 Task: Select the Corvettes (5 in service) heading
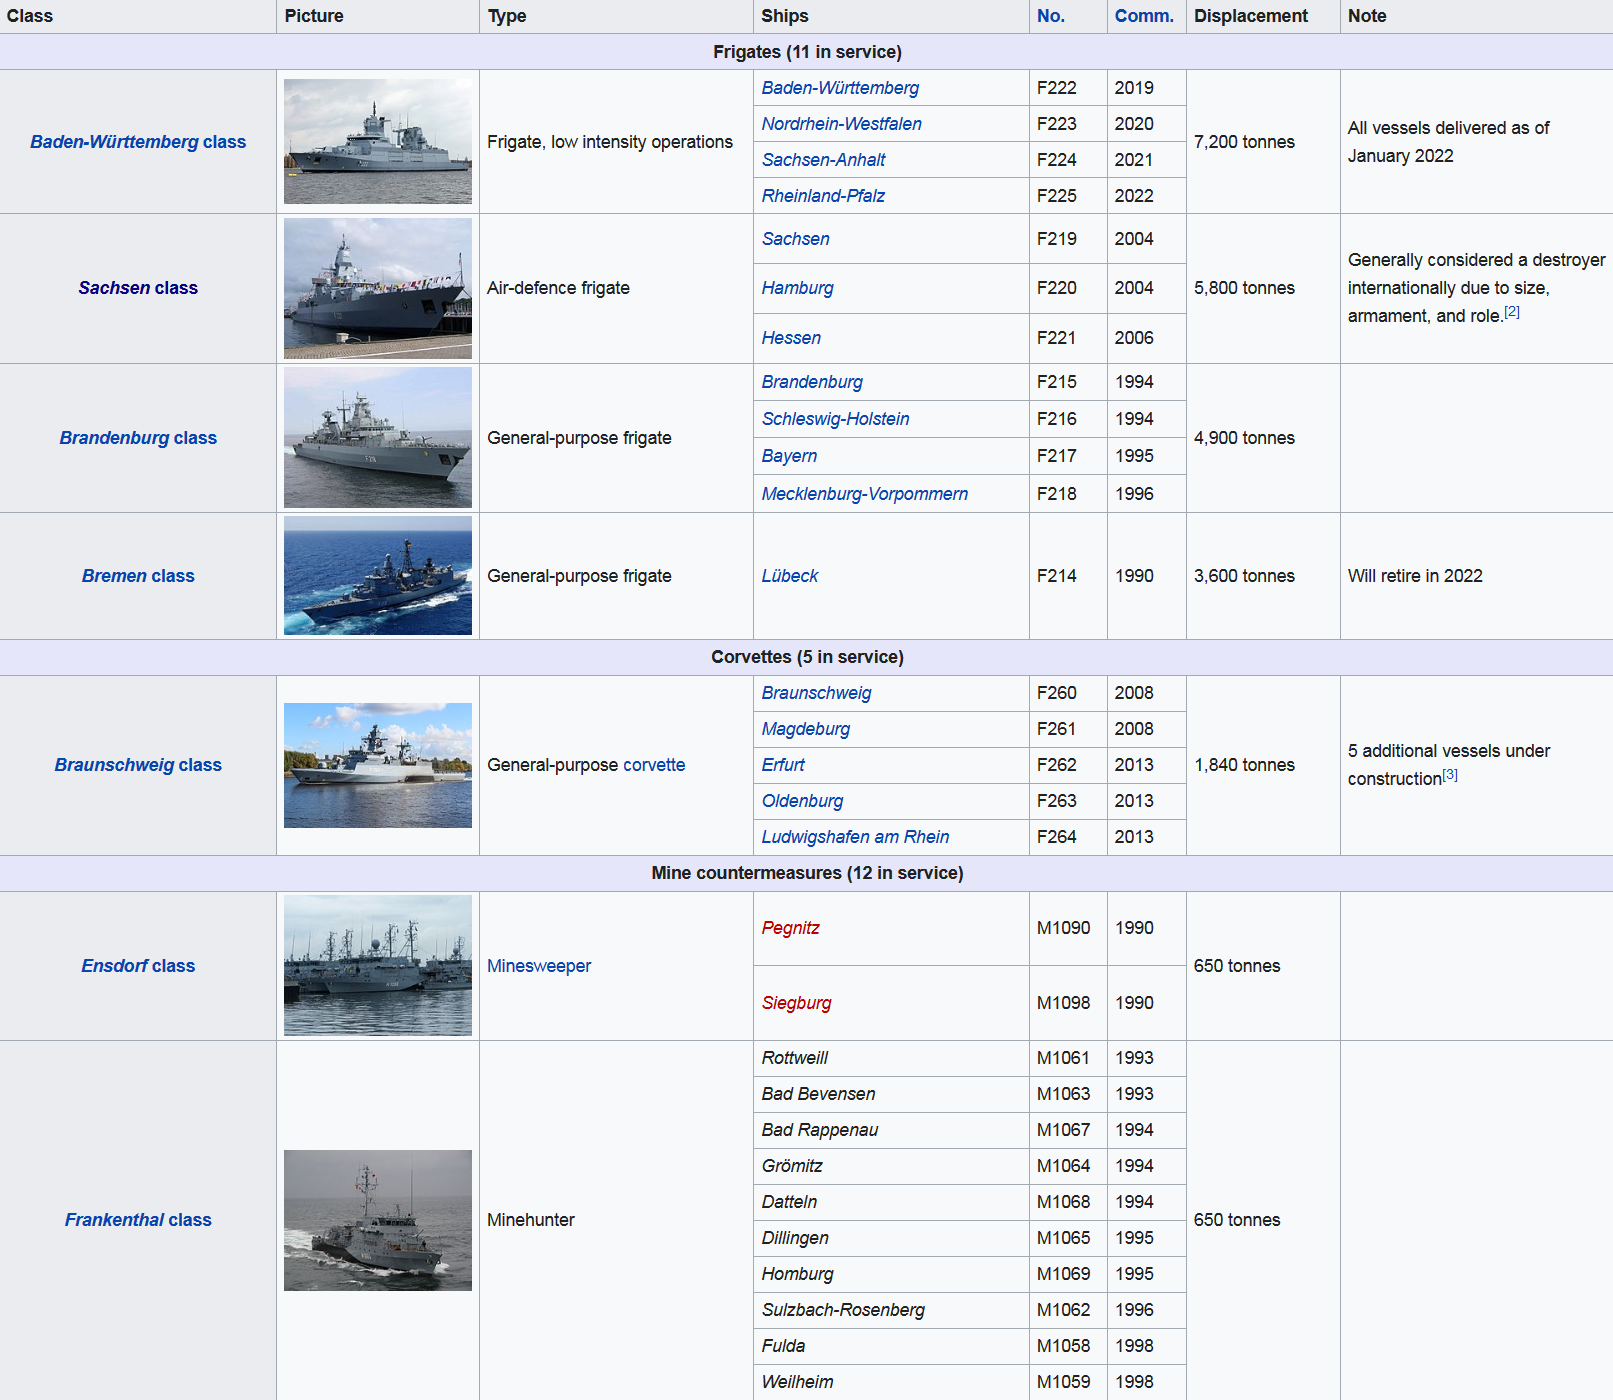click(x=806, y=657)
